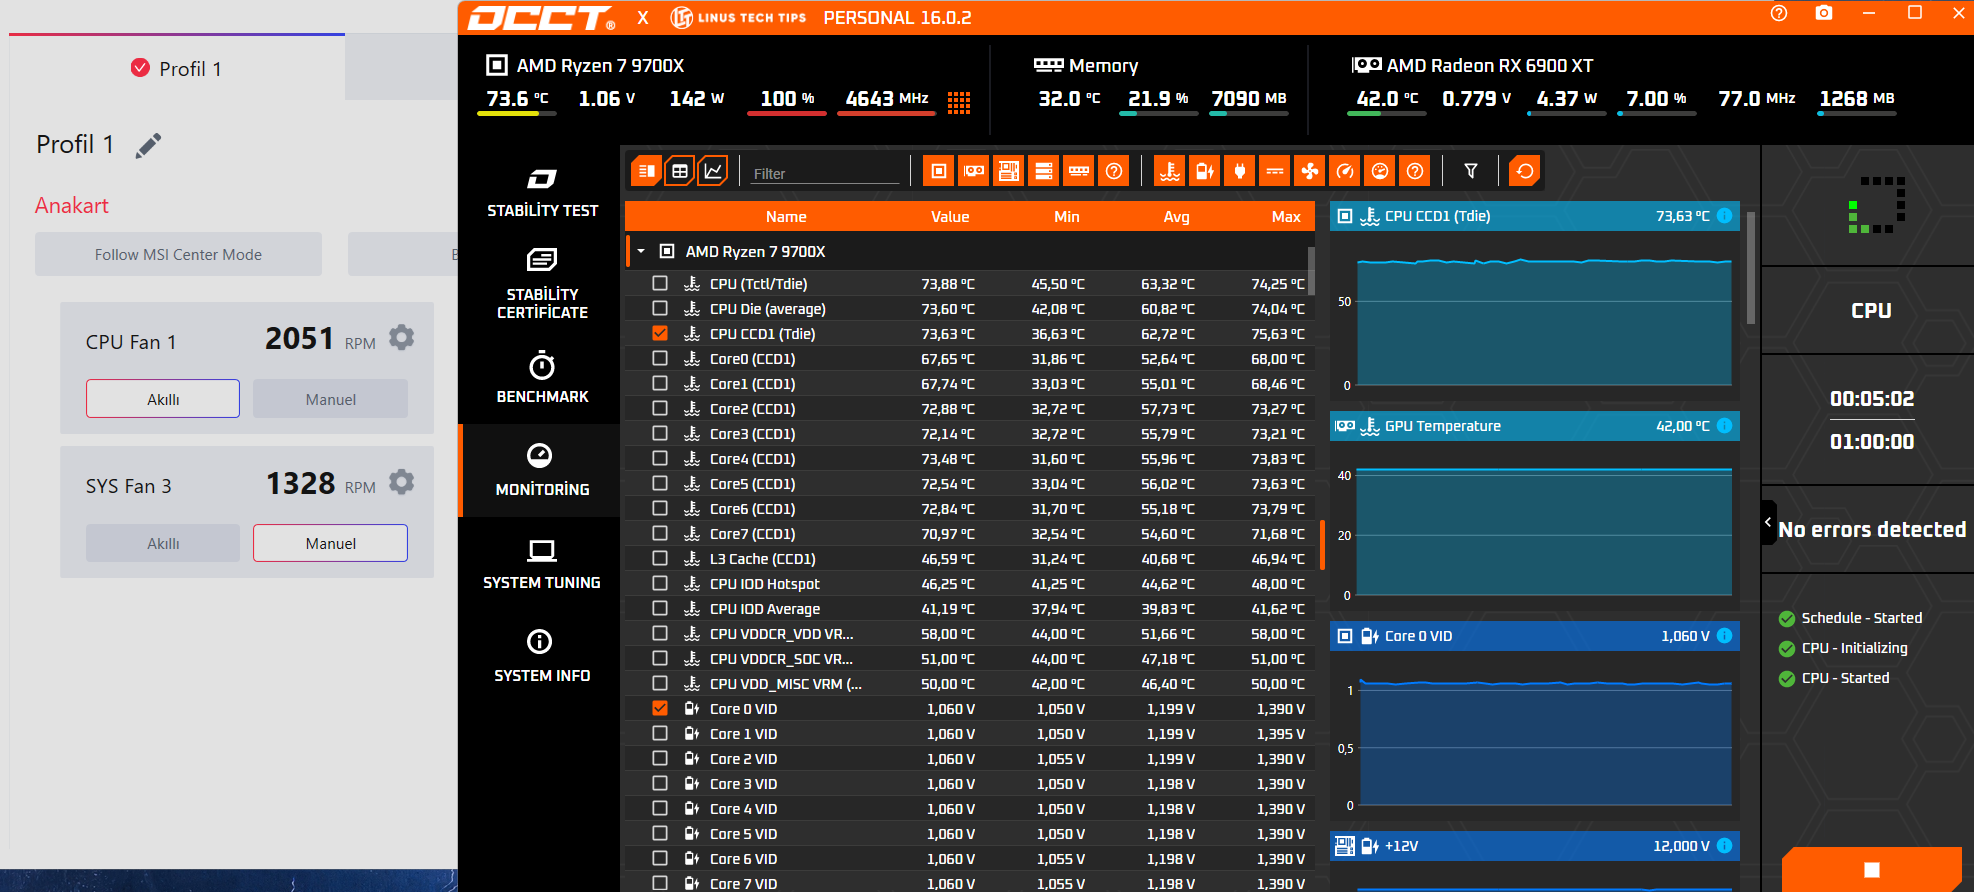Switch the OCCT monitoring view to graph mode
The width and height of the screenshot is (1974, 892).
point(713,171)
